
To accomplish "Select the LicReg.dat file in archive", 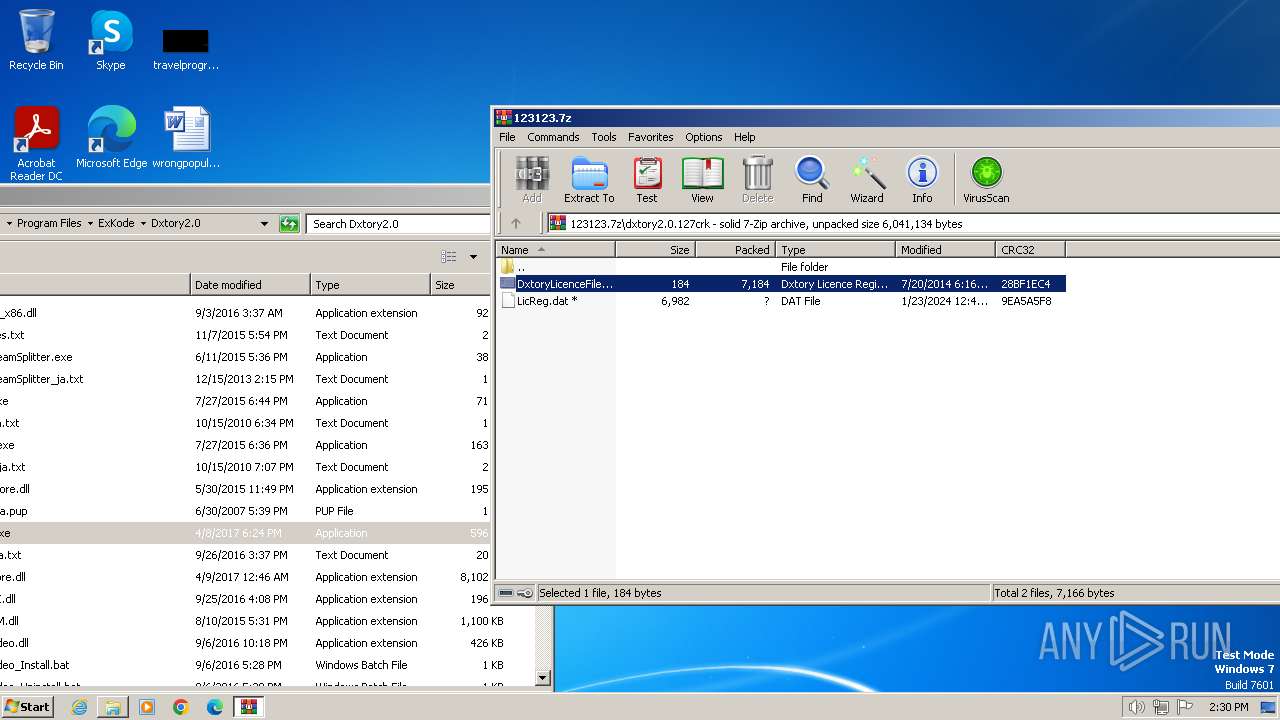I will [x=782, y=301].
